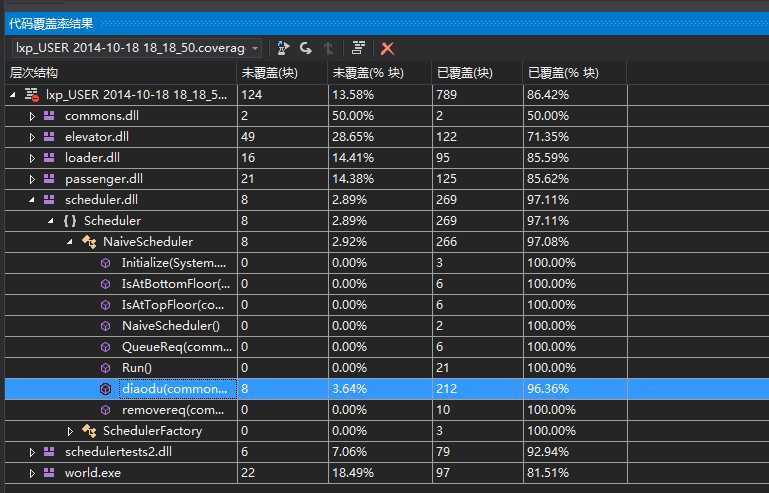This screenshot has height=493, width=769.
Task: Click the QueueReq method cube icon
Action: [105, 347]
